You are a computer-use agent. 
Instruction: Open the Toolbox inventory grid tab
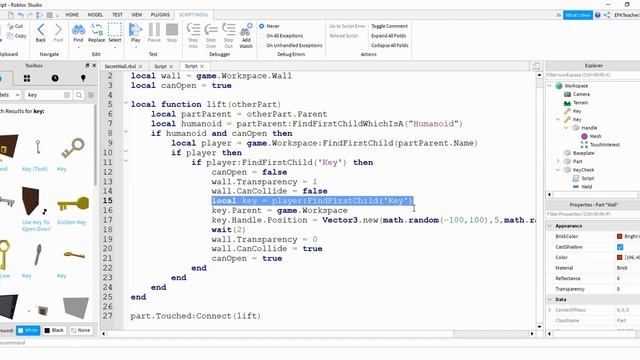click(27, 78)
